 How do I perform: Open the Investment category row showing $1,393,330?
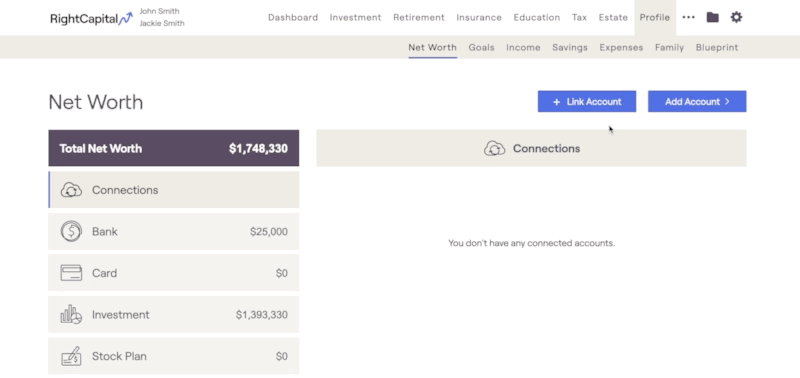(x=173, y=314)
